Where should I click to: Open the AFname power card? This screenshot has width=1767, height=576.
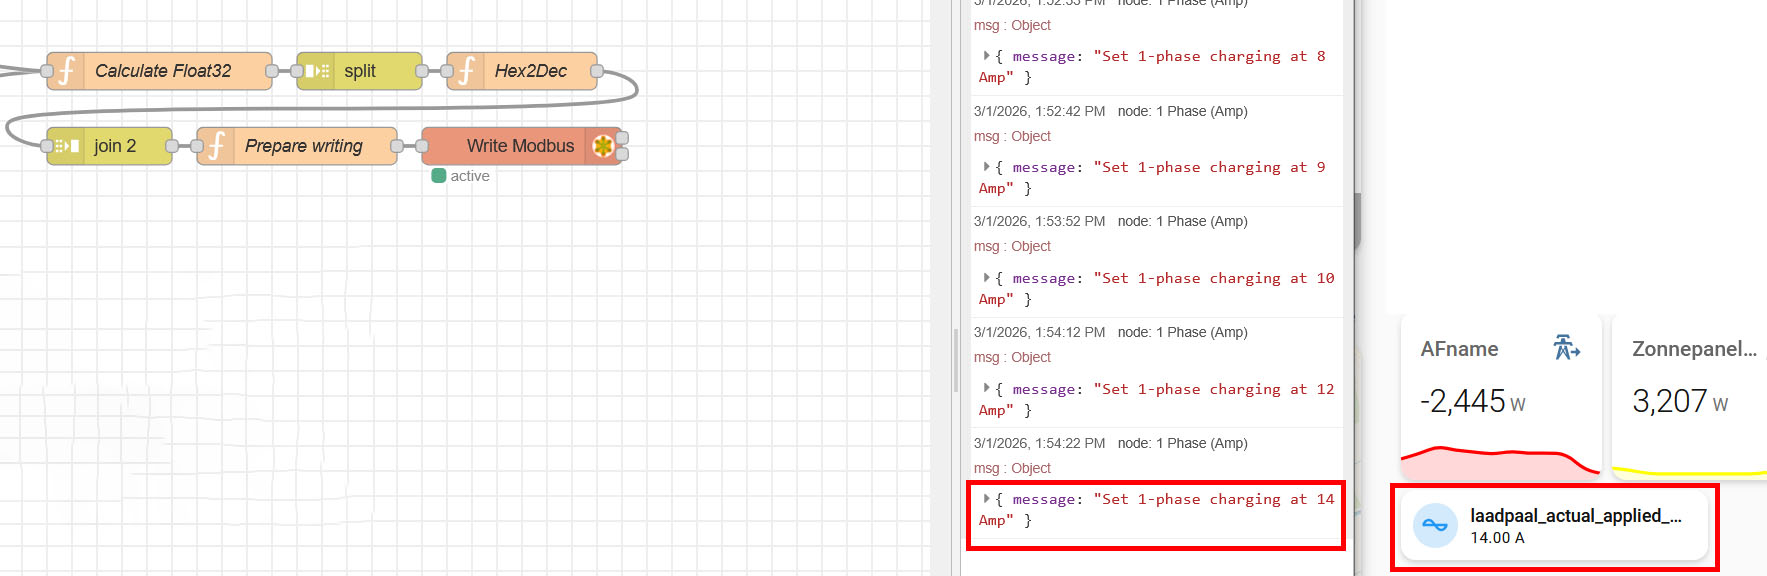(x=1501, y=397)
